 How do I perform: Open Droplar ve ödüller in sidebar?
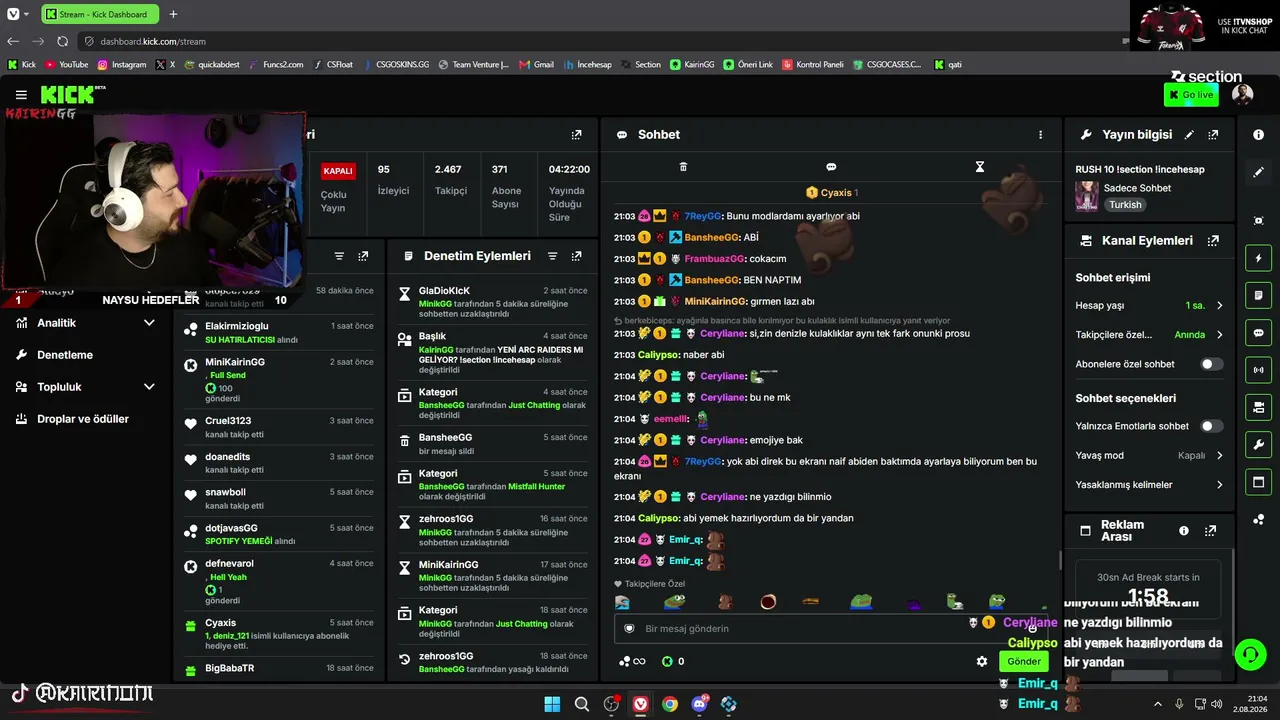click(85, 419)
